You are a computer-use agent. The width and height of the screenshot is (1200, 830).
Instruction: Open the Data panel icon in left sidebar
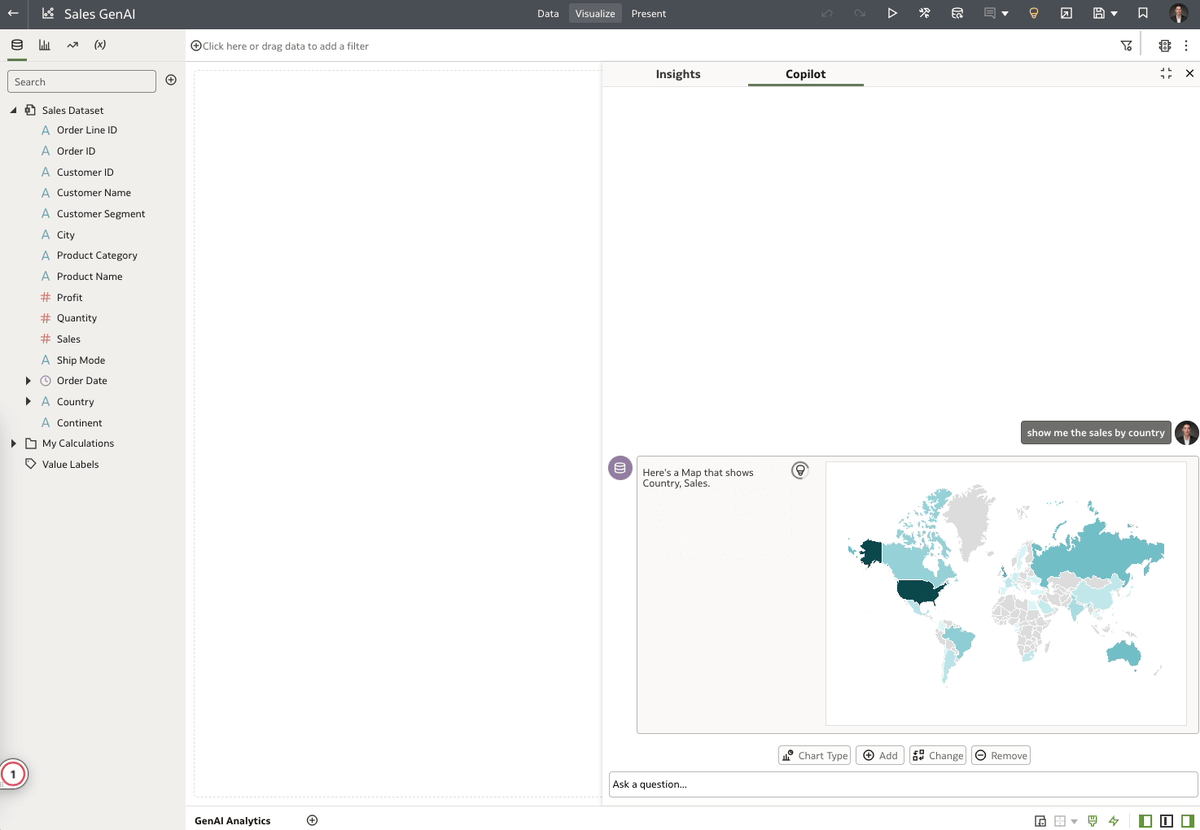pos(16,44)
